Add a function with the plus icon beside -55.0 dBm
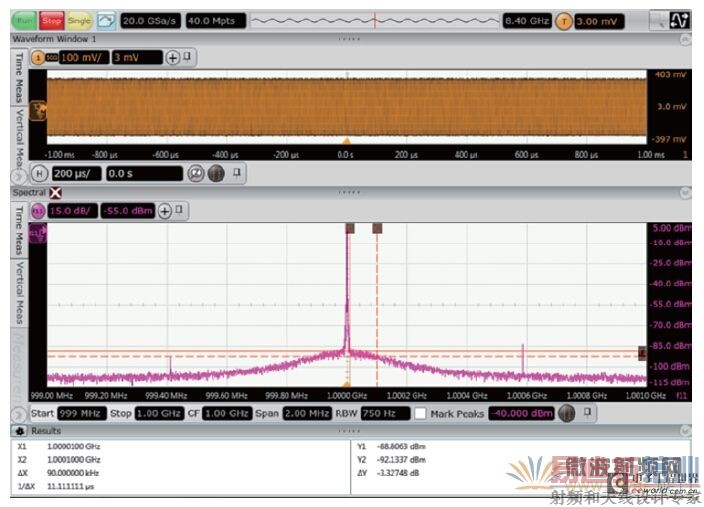Viewport: 704px width, 507px height. 165,211
